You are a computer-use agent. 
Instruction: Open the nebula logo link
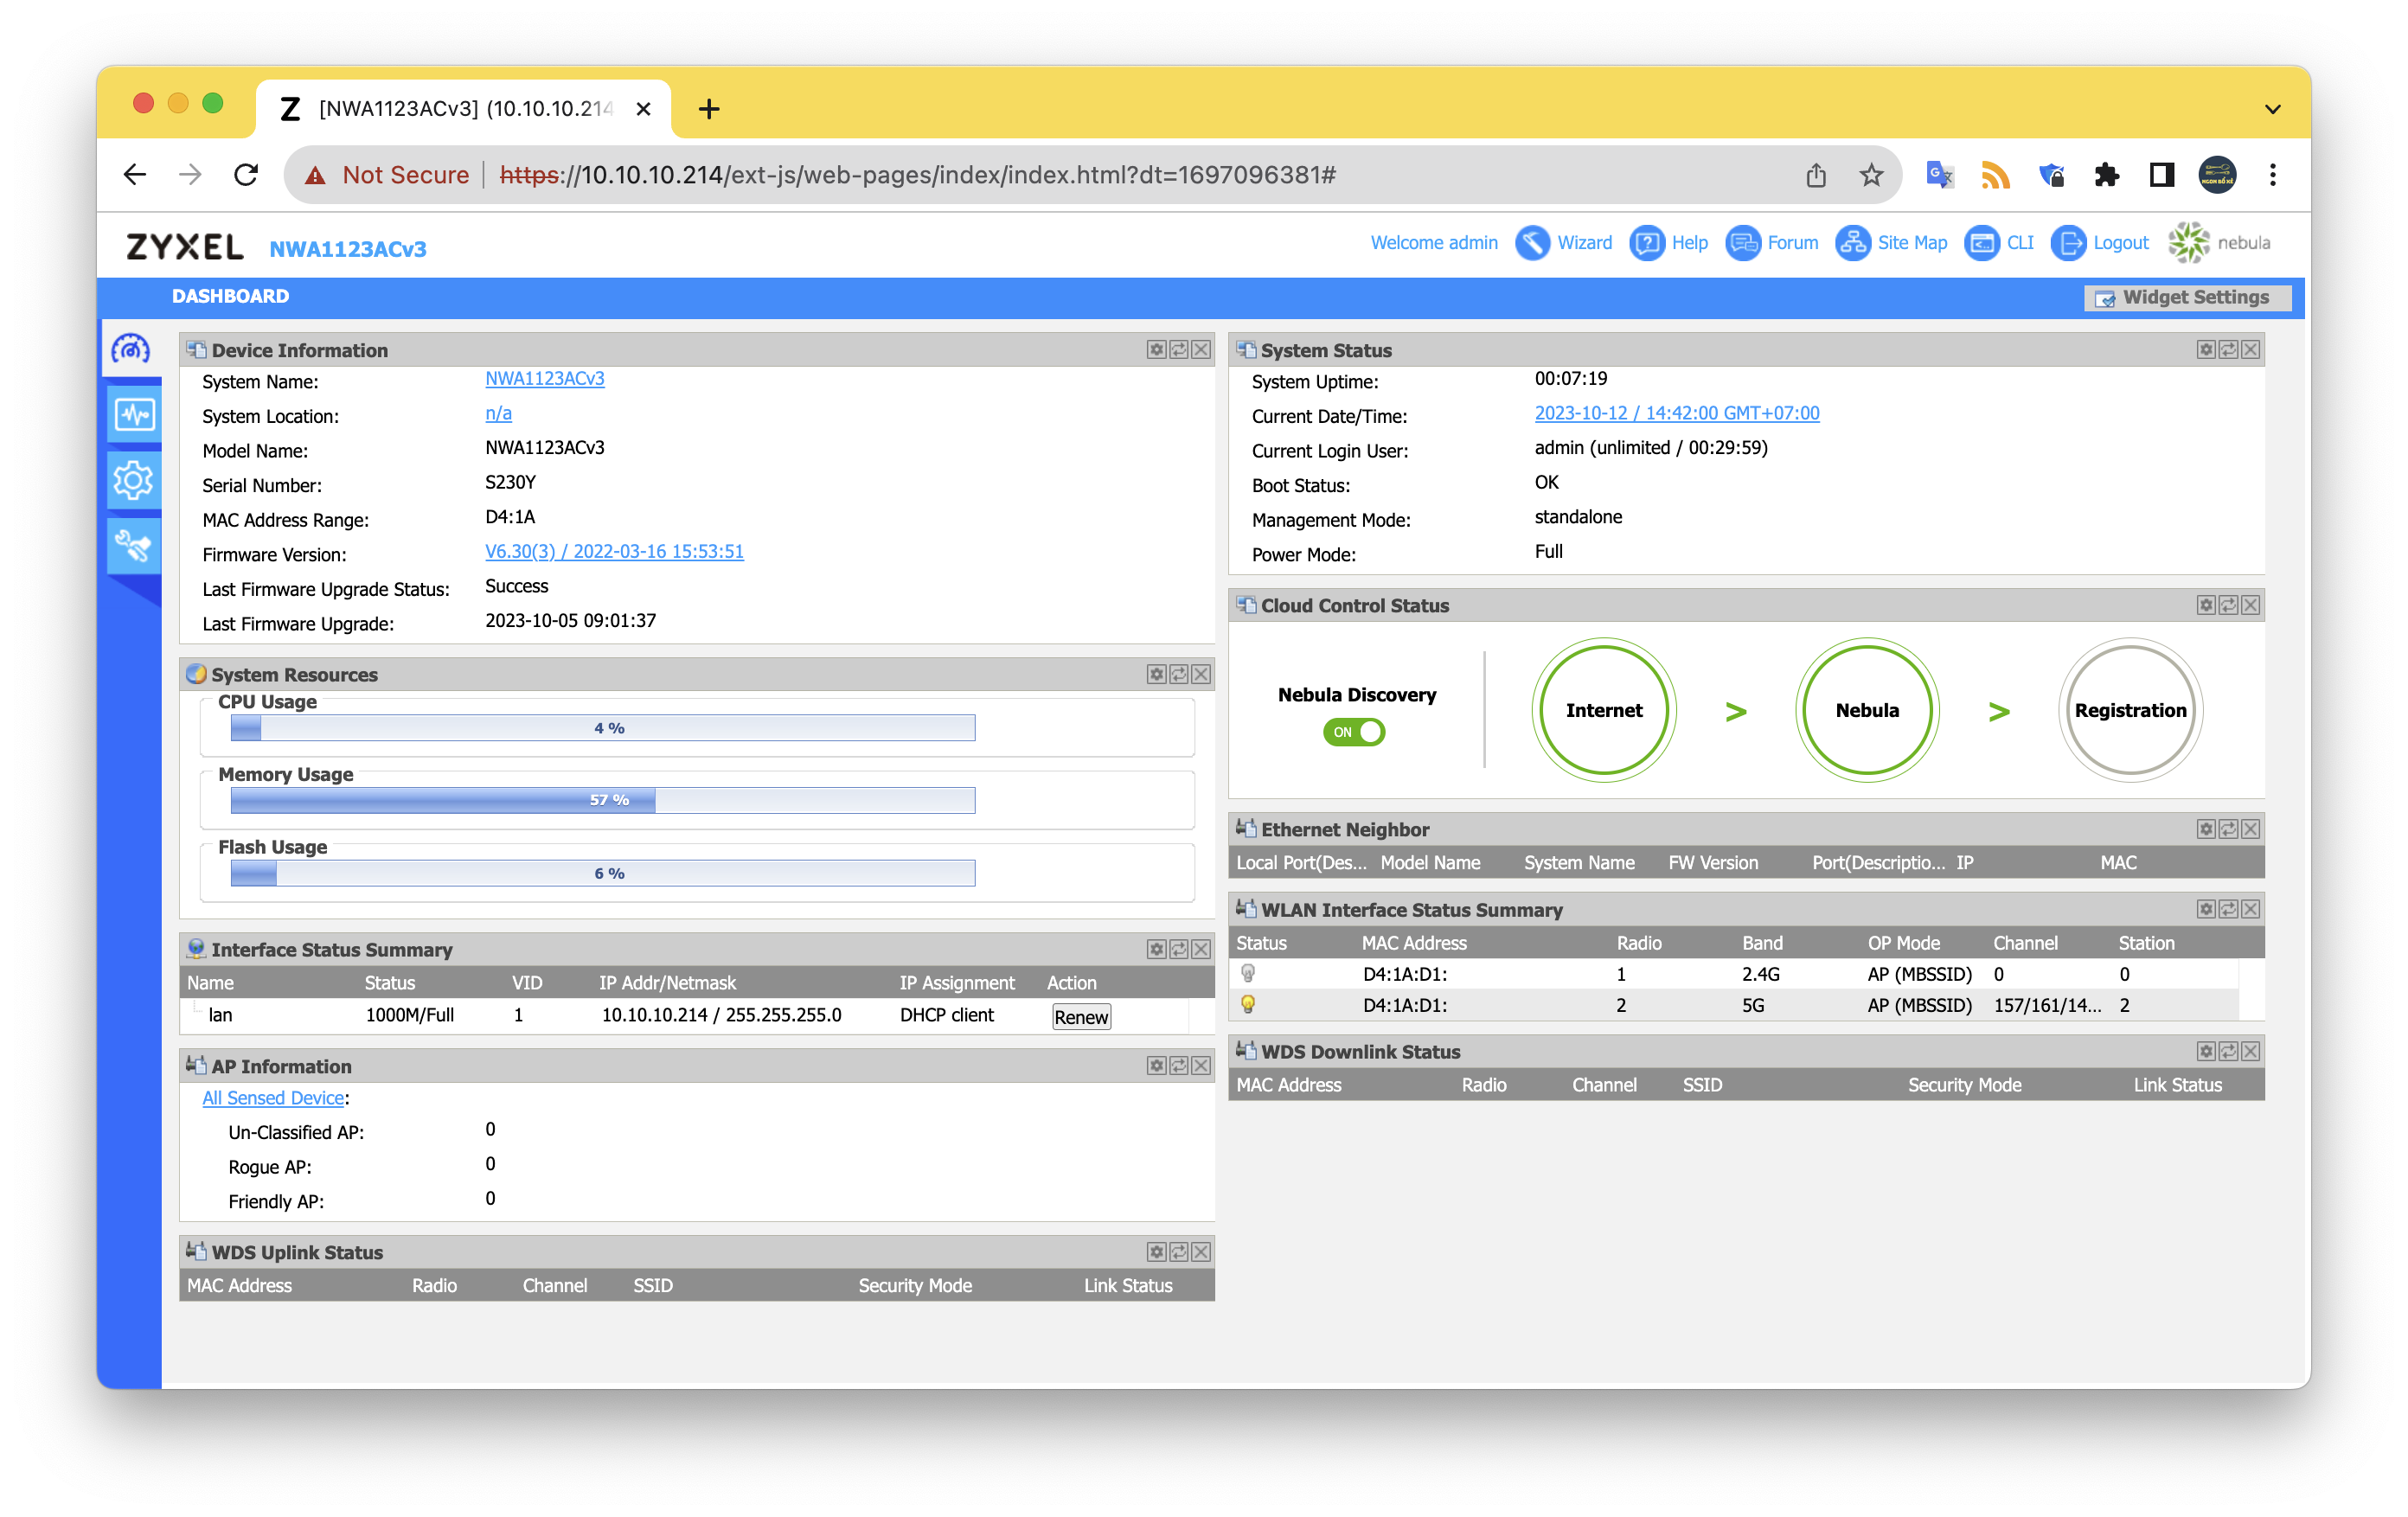tap(2218, 243)
